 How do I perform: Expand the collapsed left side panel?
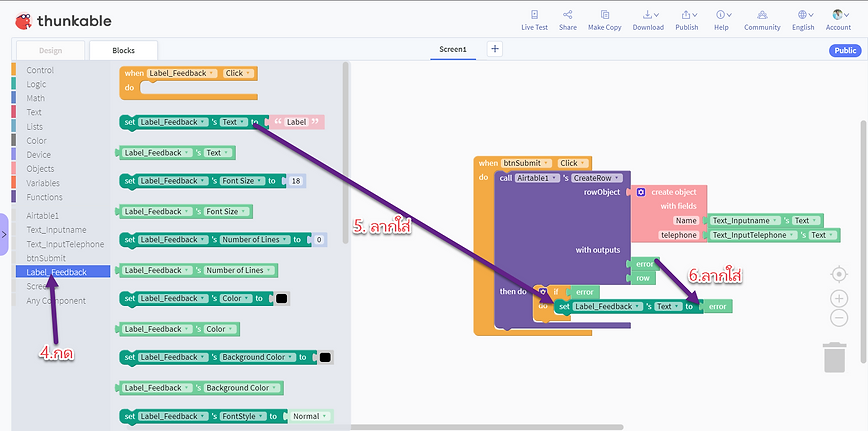click(4, 234)
